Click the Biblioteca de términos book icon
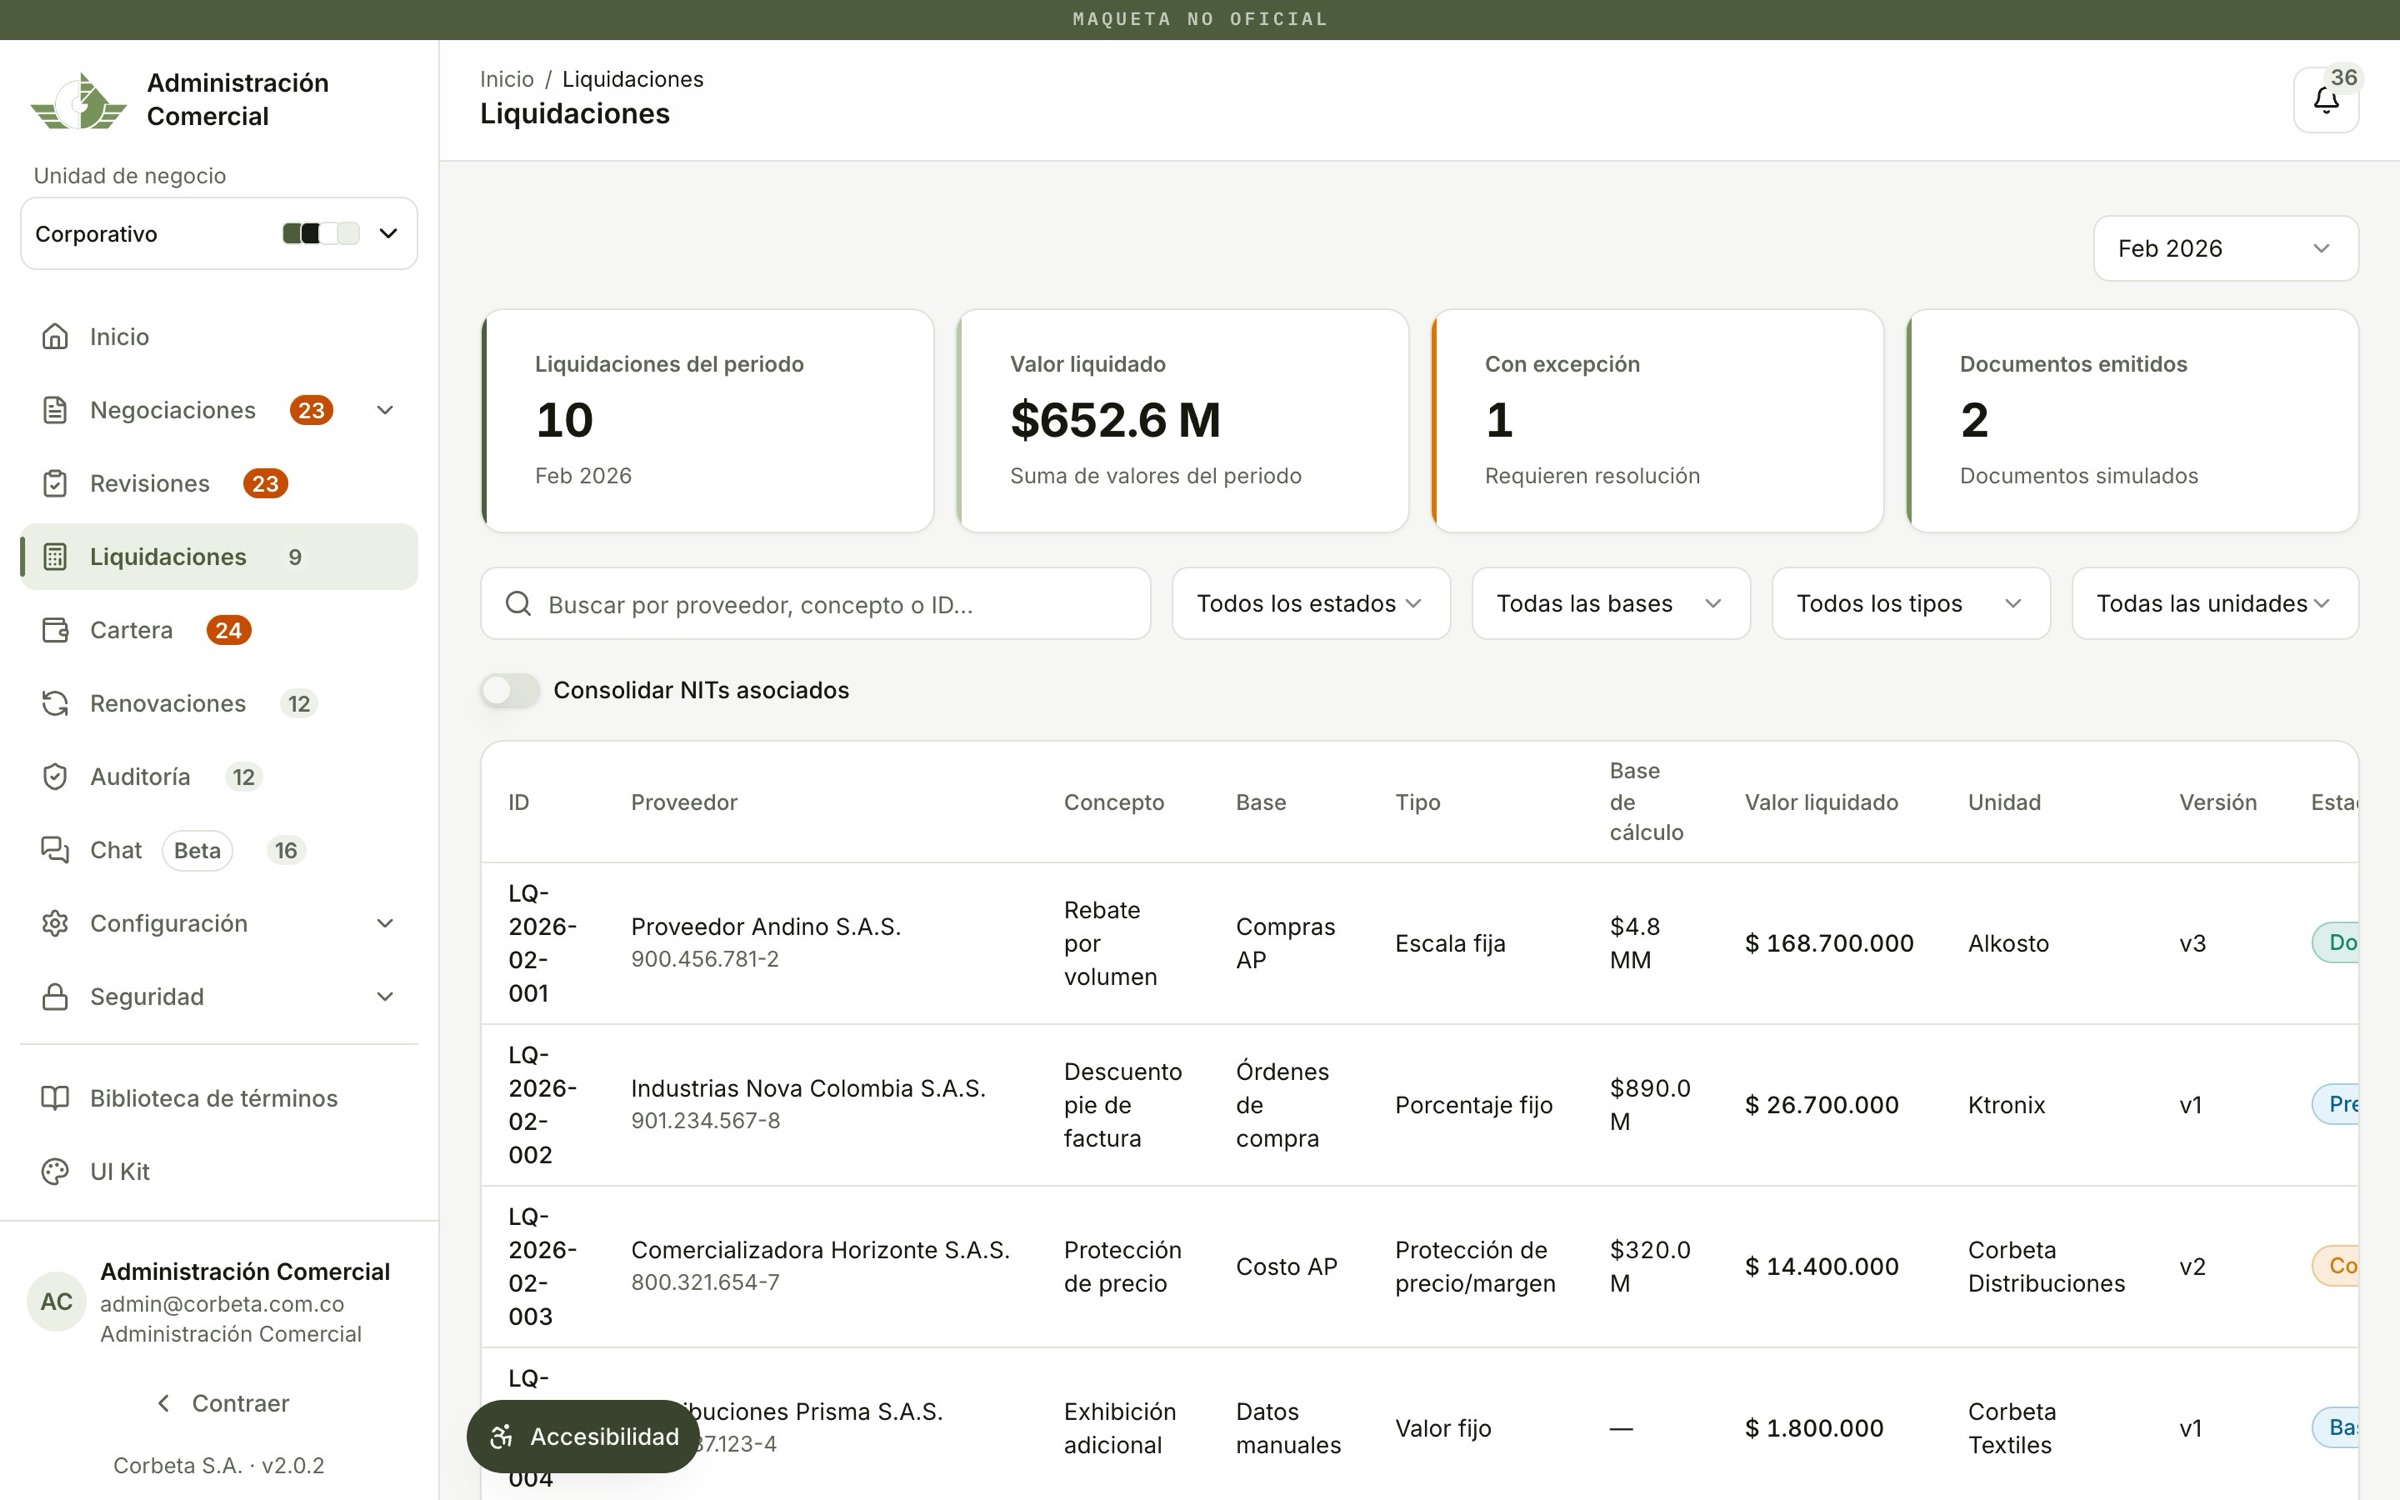The width and height of the screenshot is (2400, 1500). pos(55,1098)
